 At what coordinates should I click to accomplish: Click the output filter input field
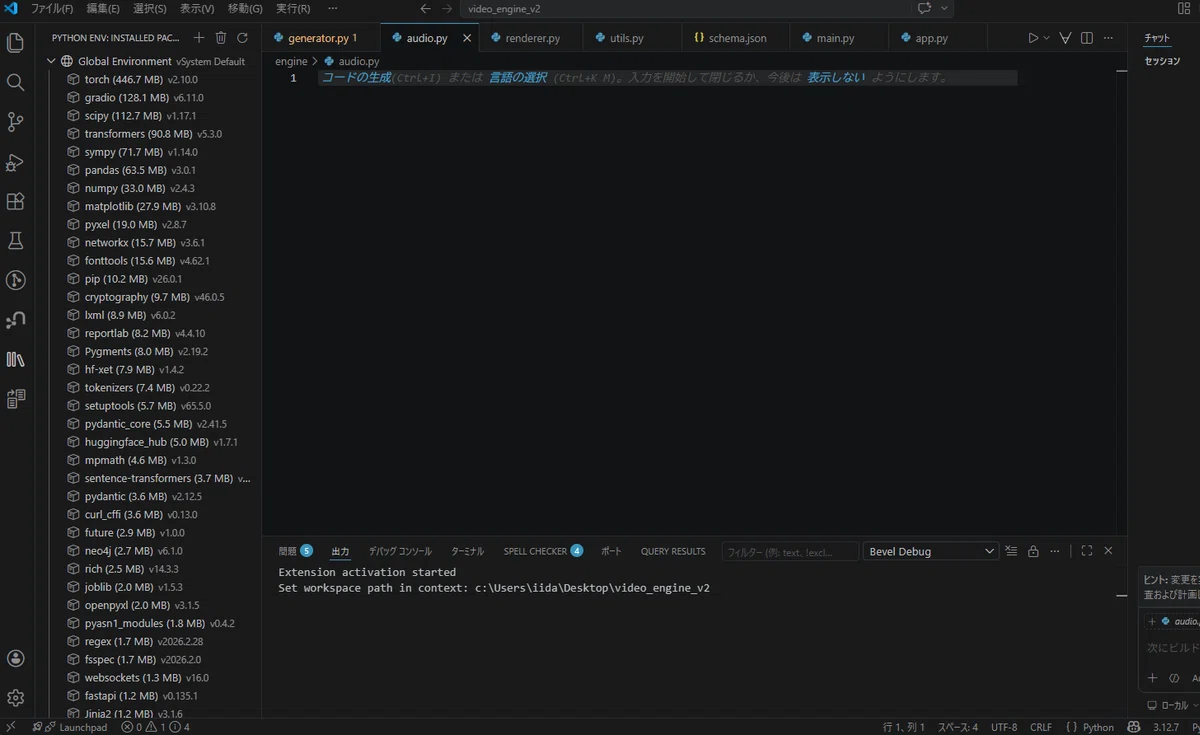click(x=790, y=551)
